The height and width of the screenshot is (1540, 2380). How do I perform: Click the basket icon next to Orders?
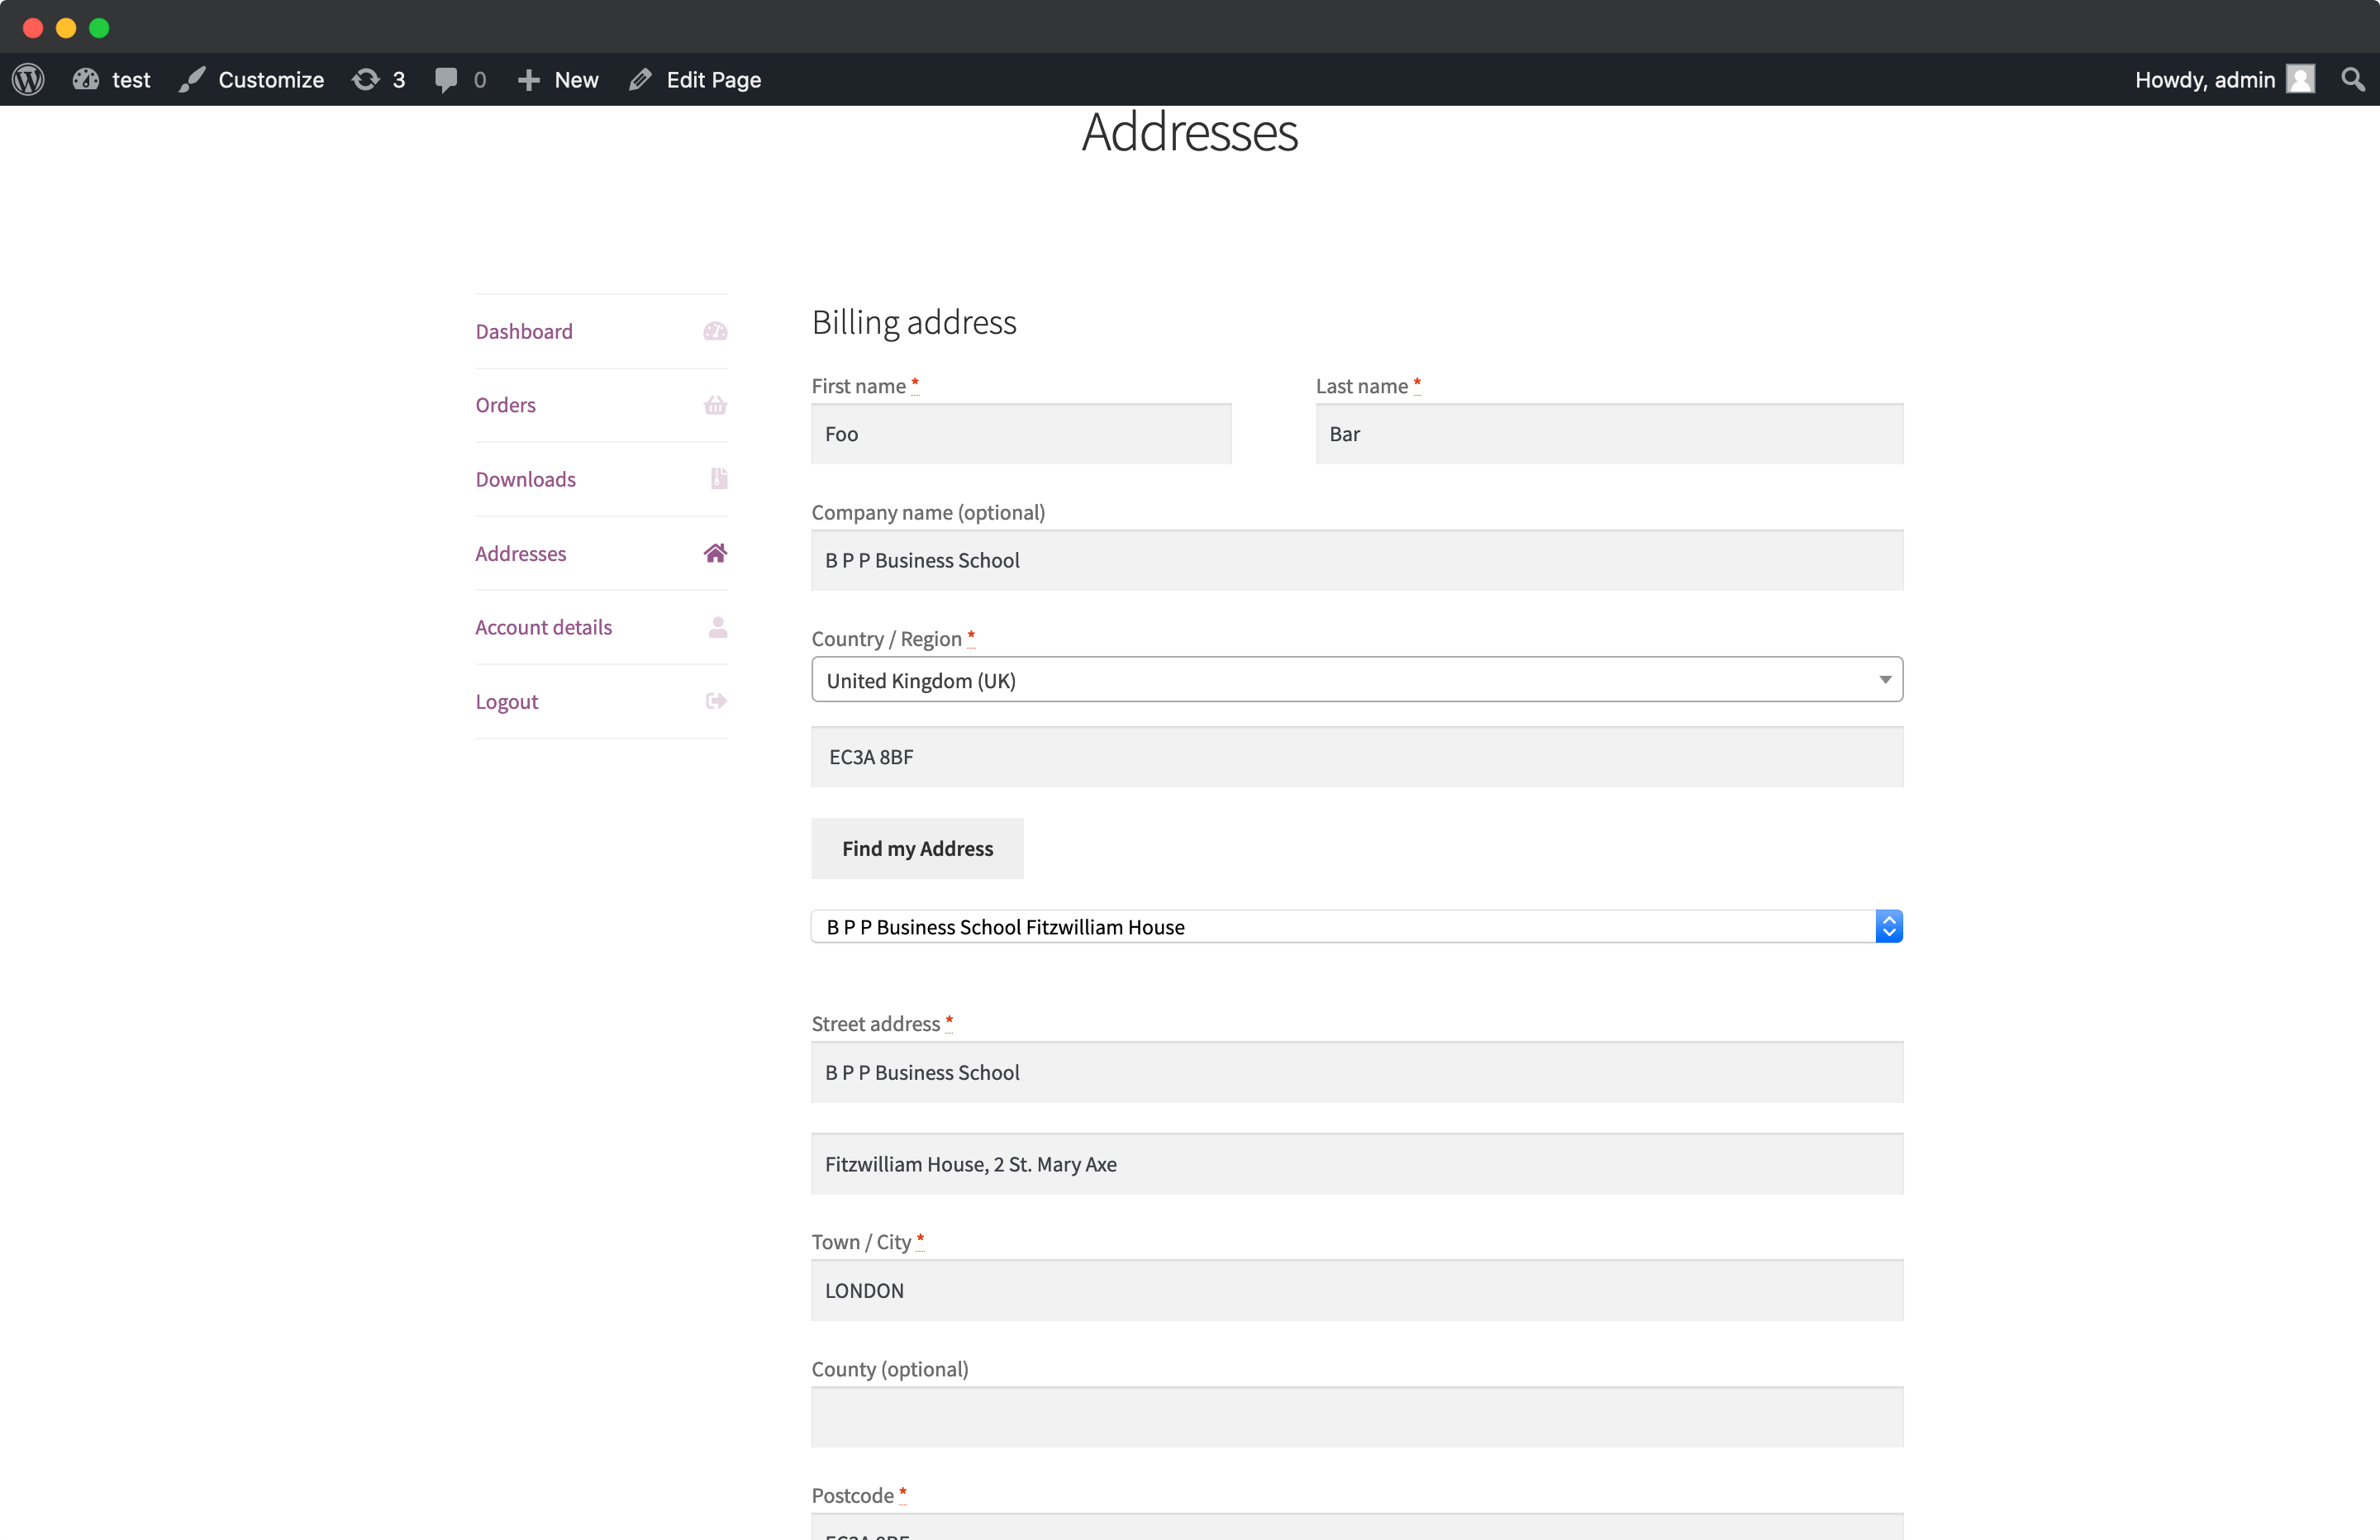[716, 405]
